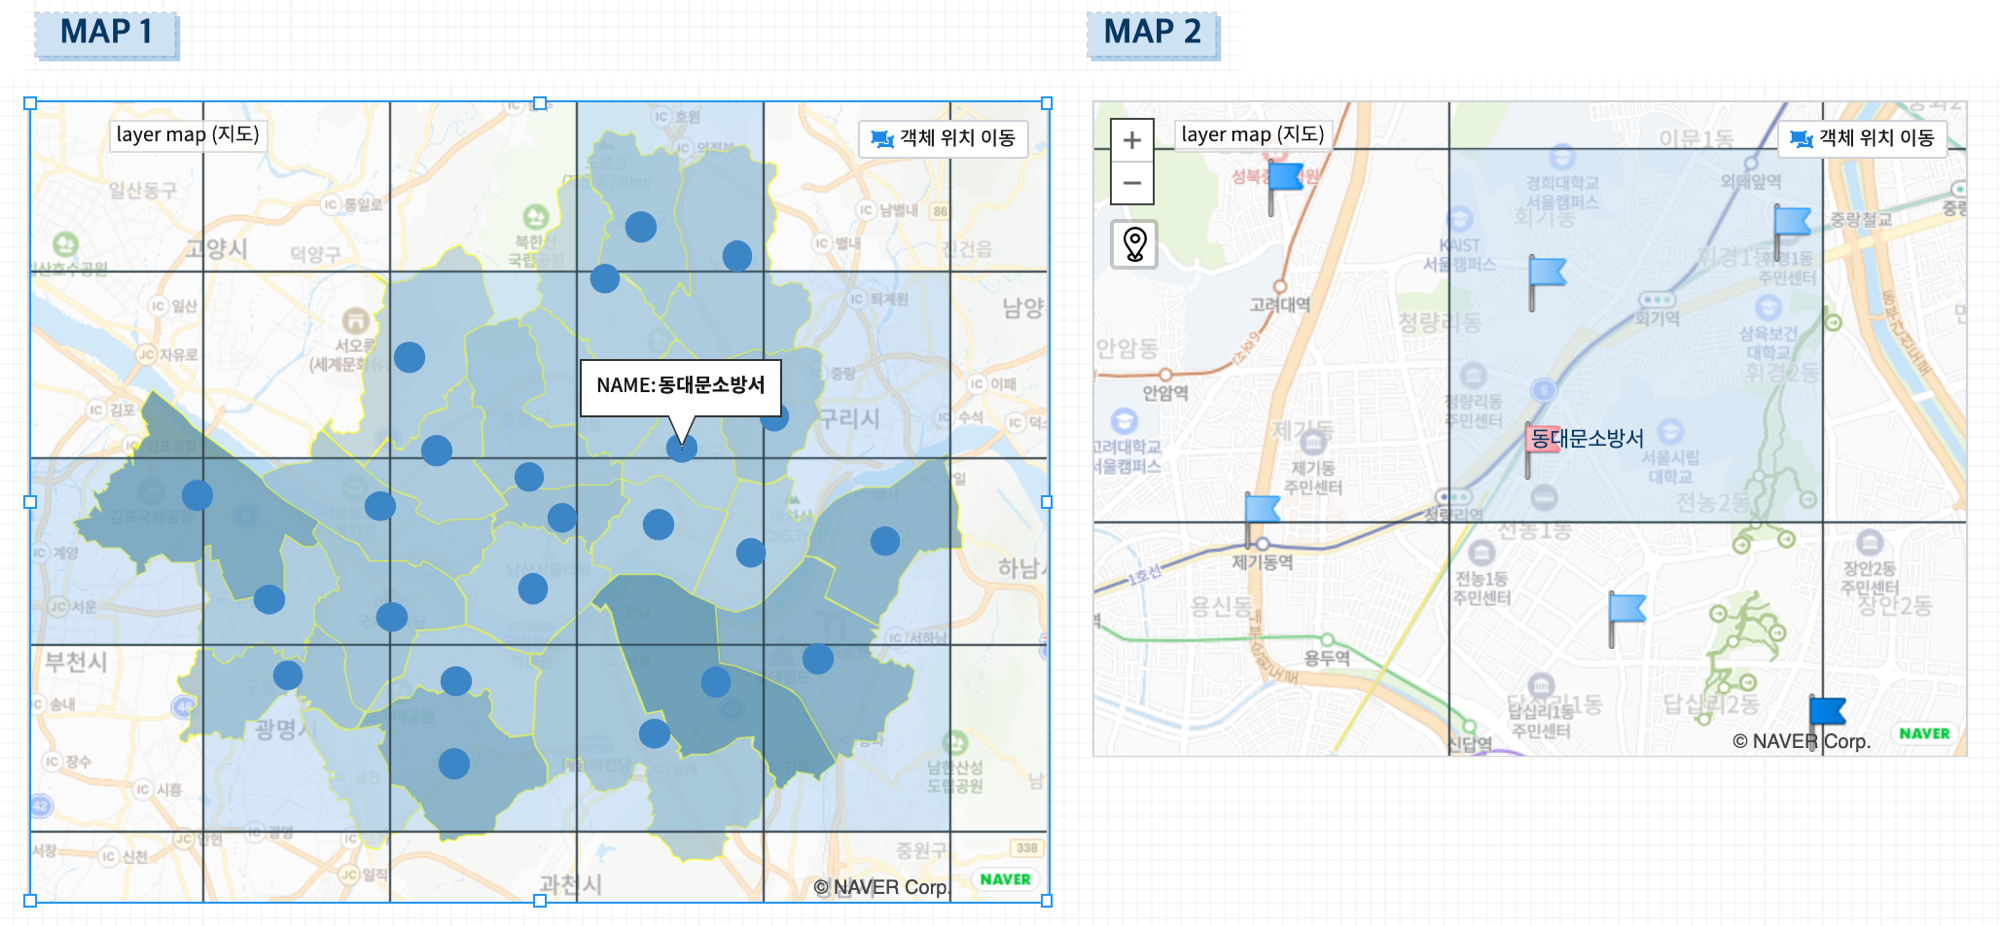Click the NAVER logo in MAP 1
The image size is (2000, 926).
(x=1005, y=879)
